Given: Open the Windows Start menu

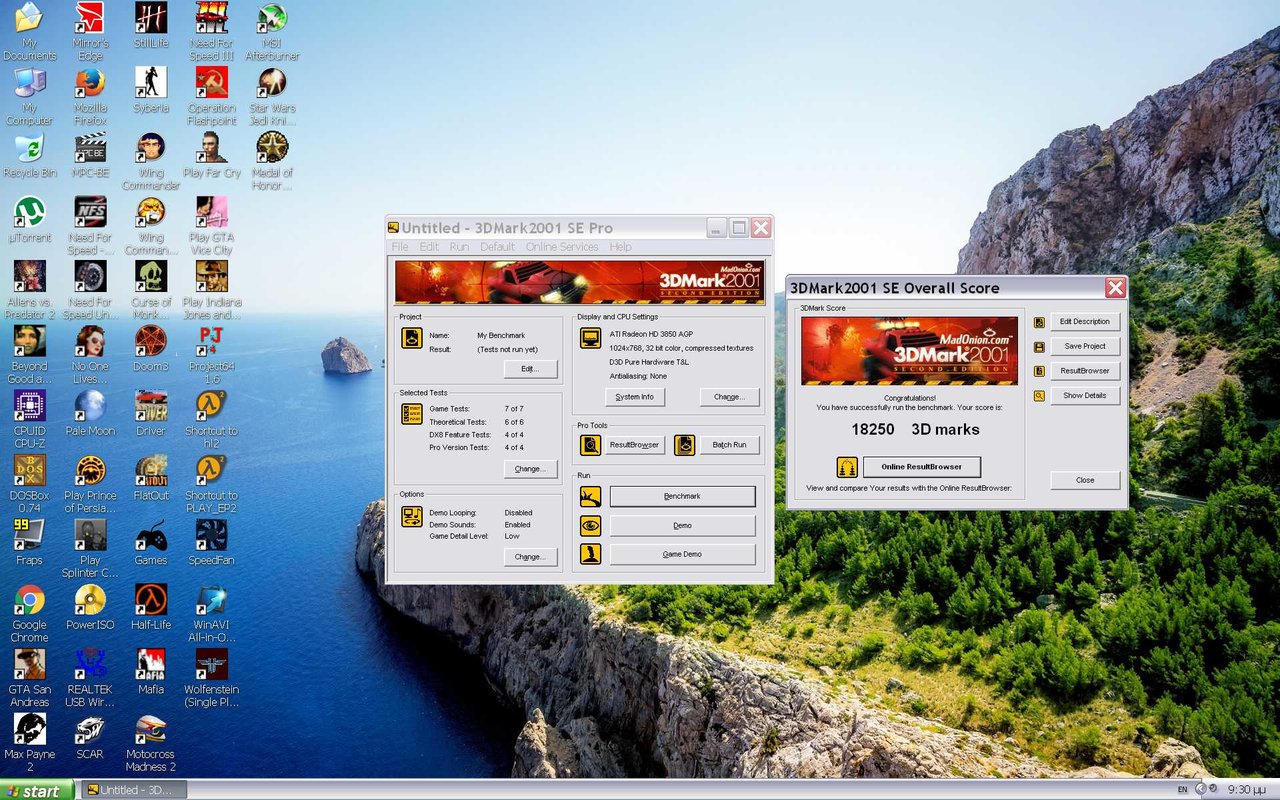Looking at the screenshot, I should coord(37,791).
